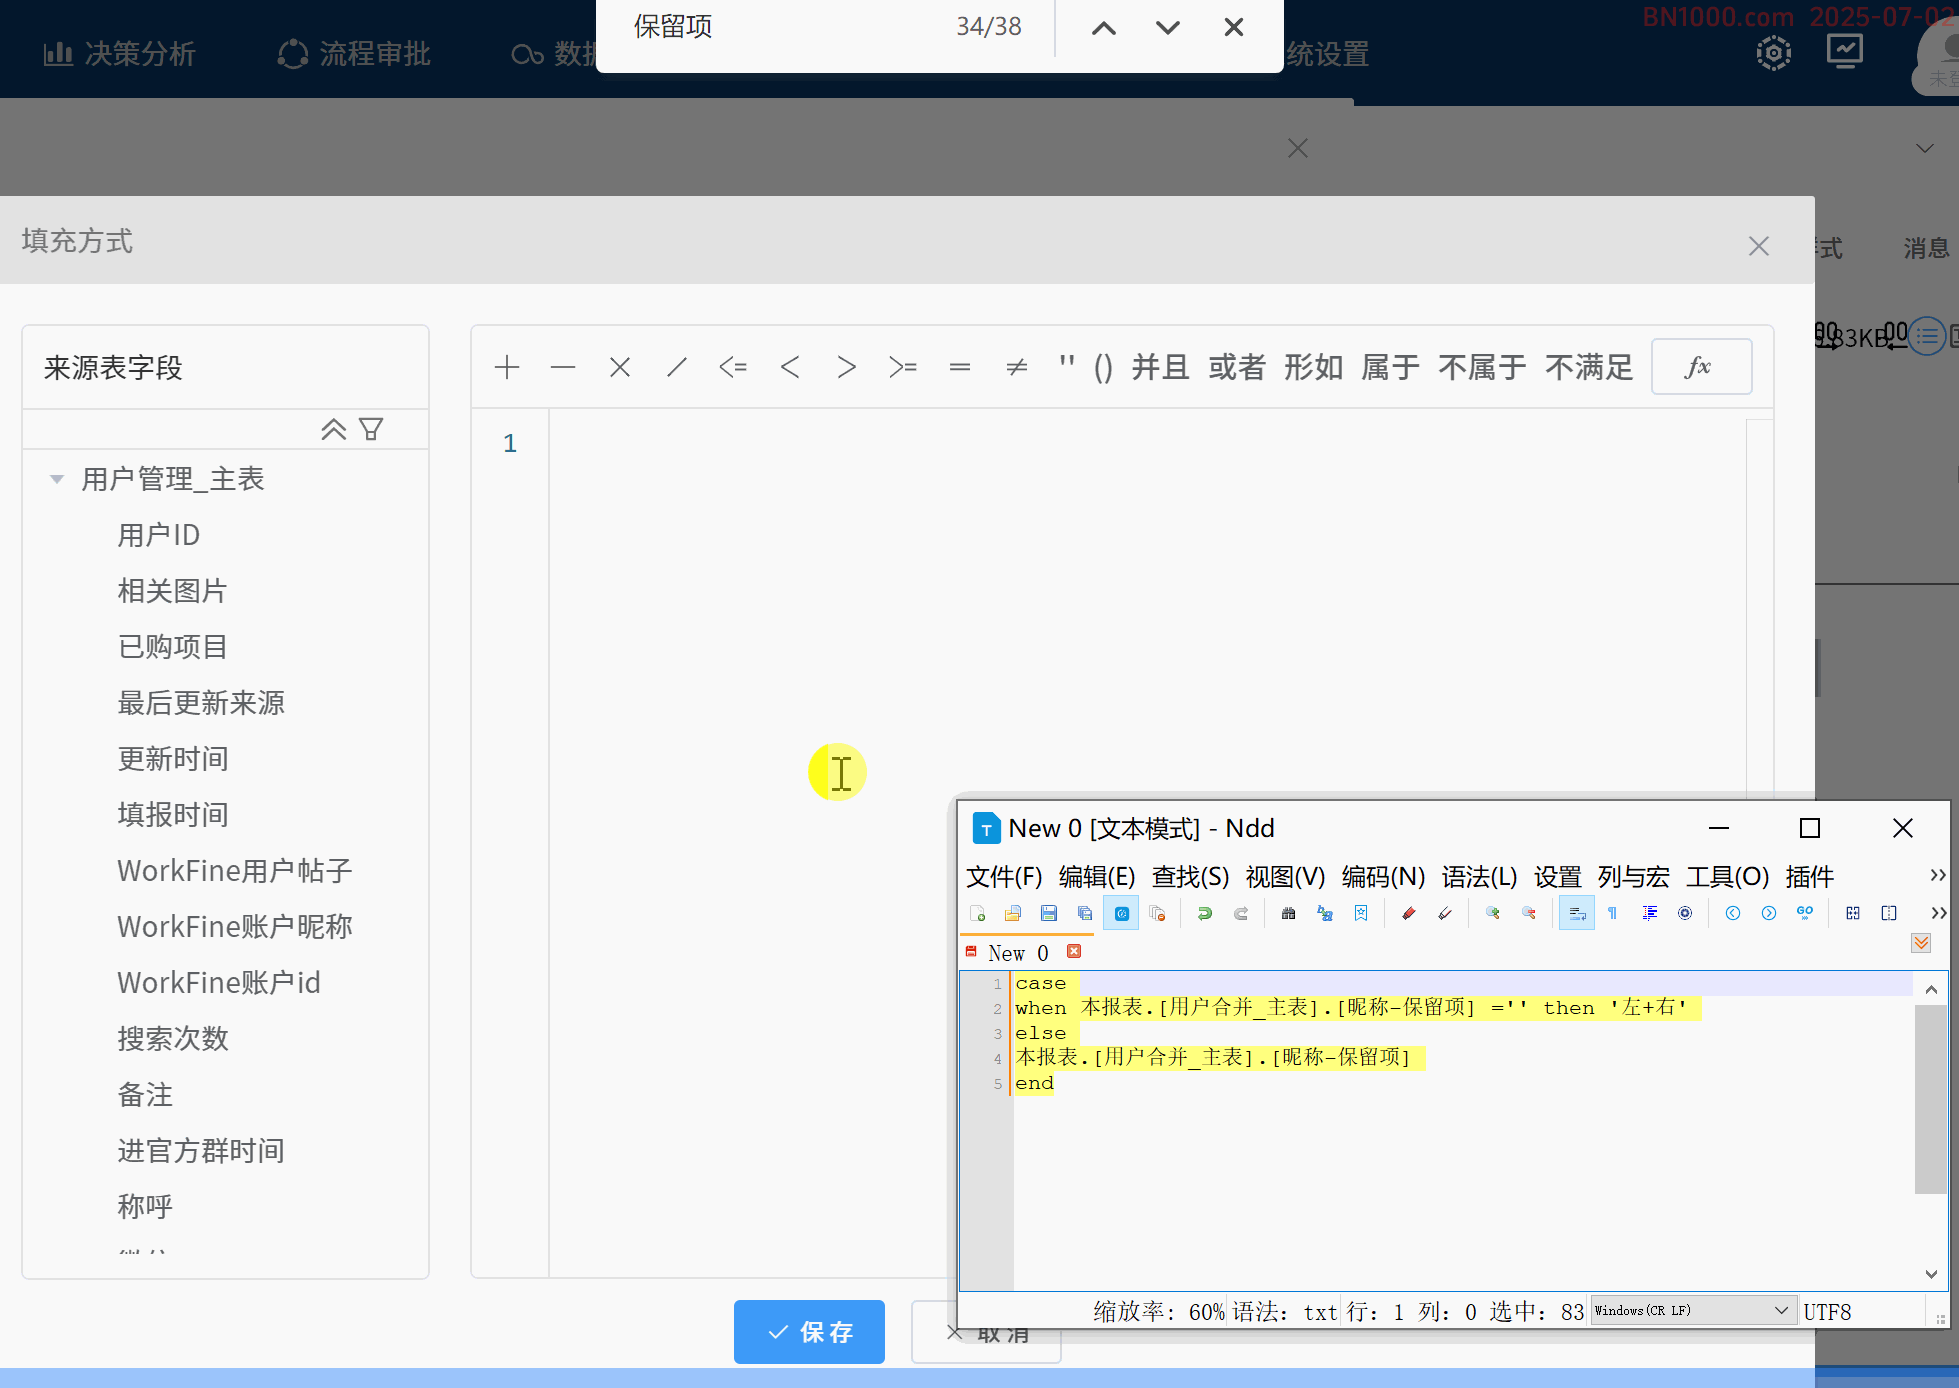Screen dimensions: 1959x1388
Task: Open the 工具(O) menu in Ndd
Action: pos(1727,877)
